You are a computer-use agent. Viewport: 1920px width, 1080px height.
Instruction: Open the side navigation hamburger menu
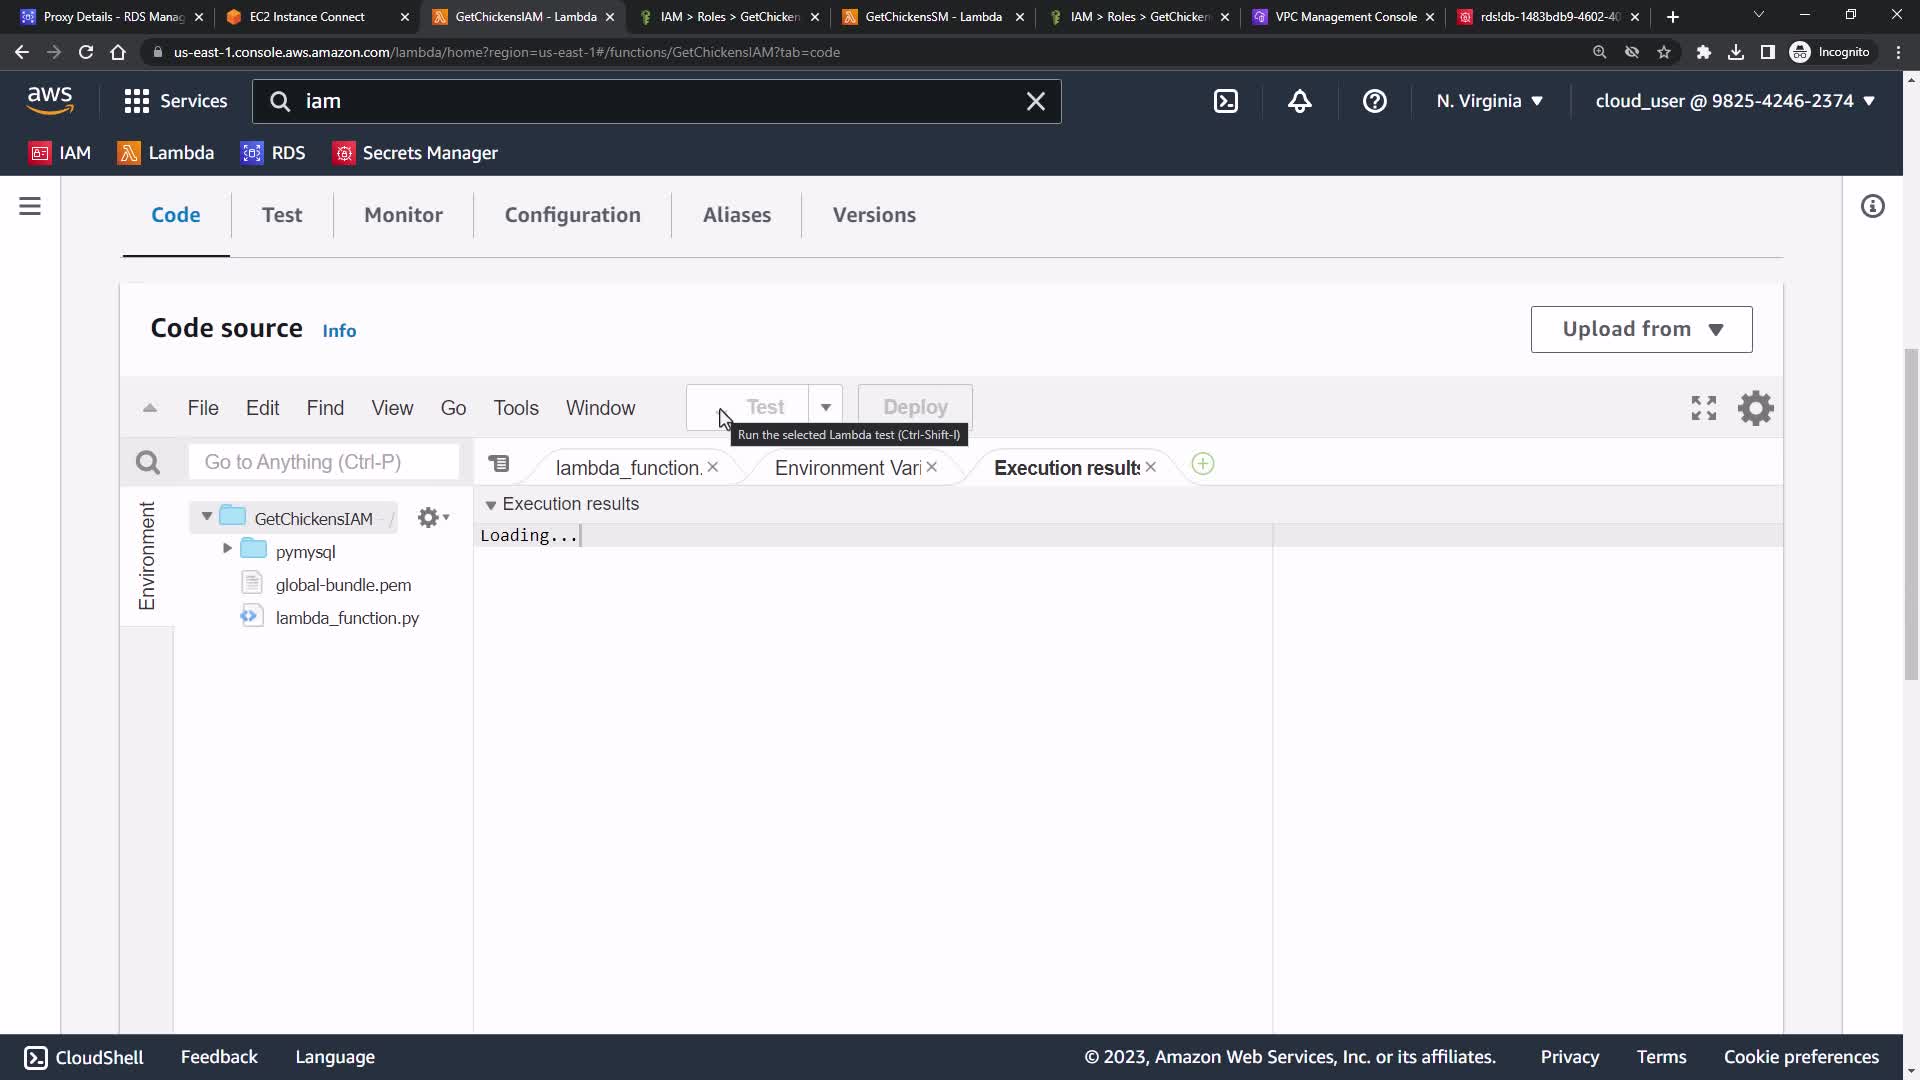[30, 207]
